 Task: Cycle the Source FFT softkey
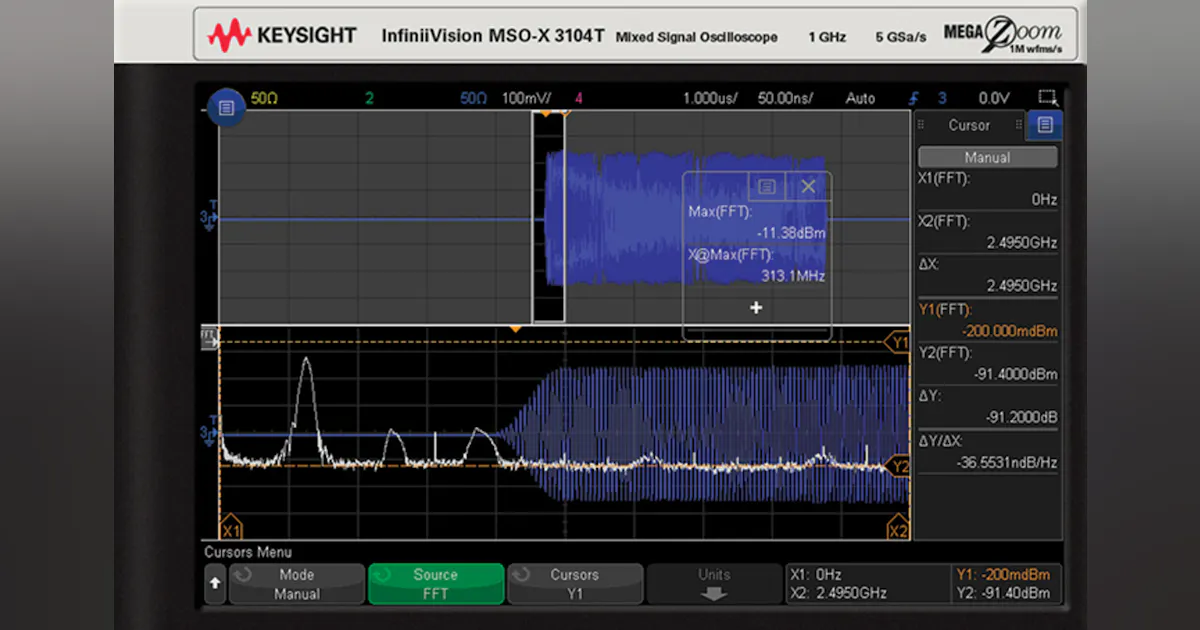point(436,583)
